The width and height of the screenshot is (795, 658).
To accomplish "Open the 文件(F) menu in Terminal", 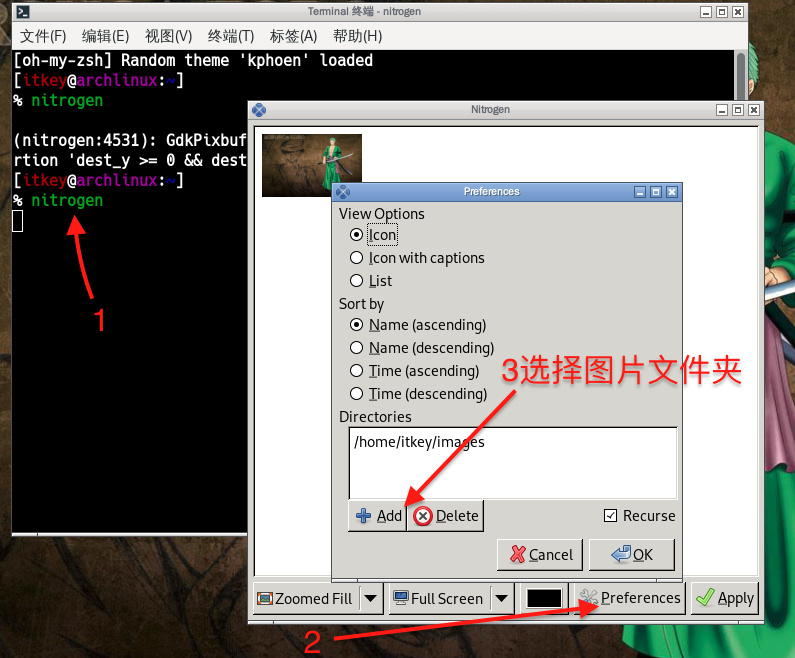I will pos(43,36).
